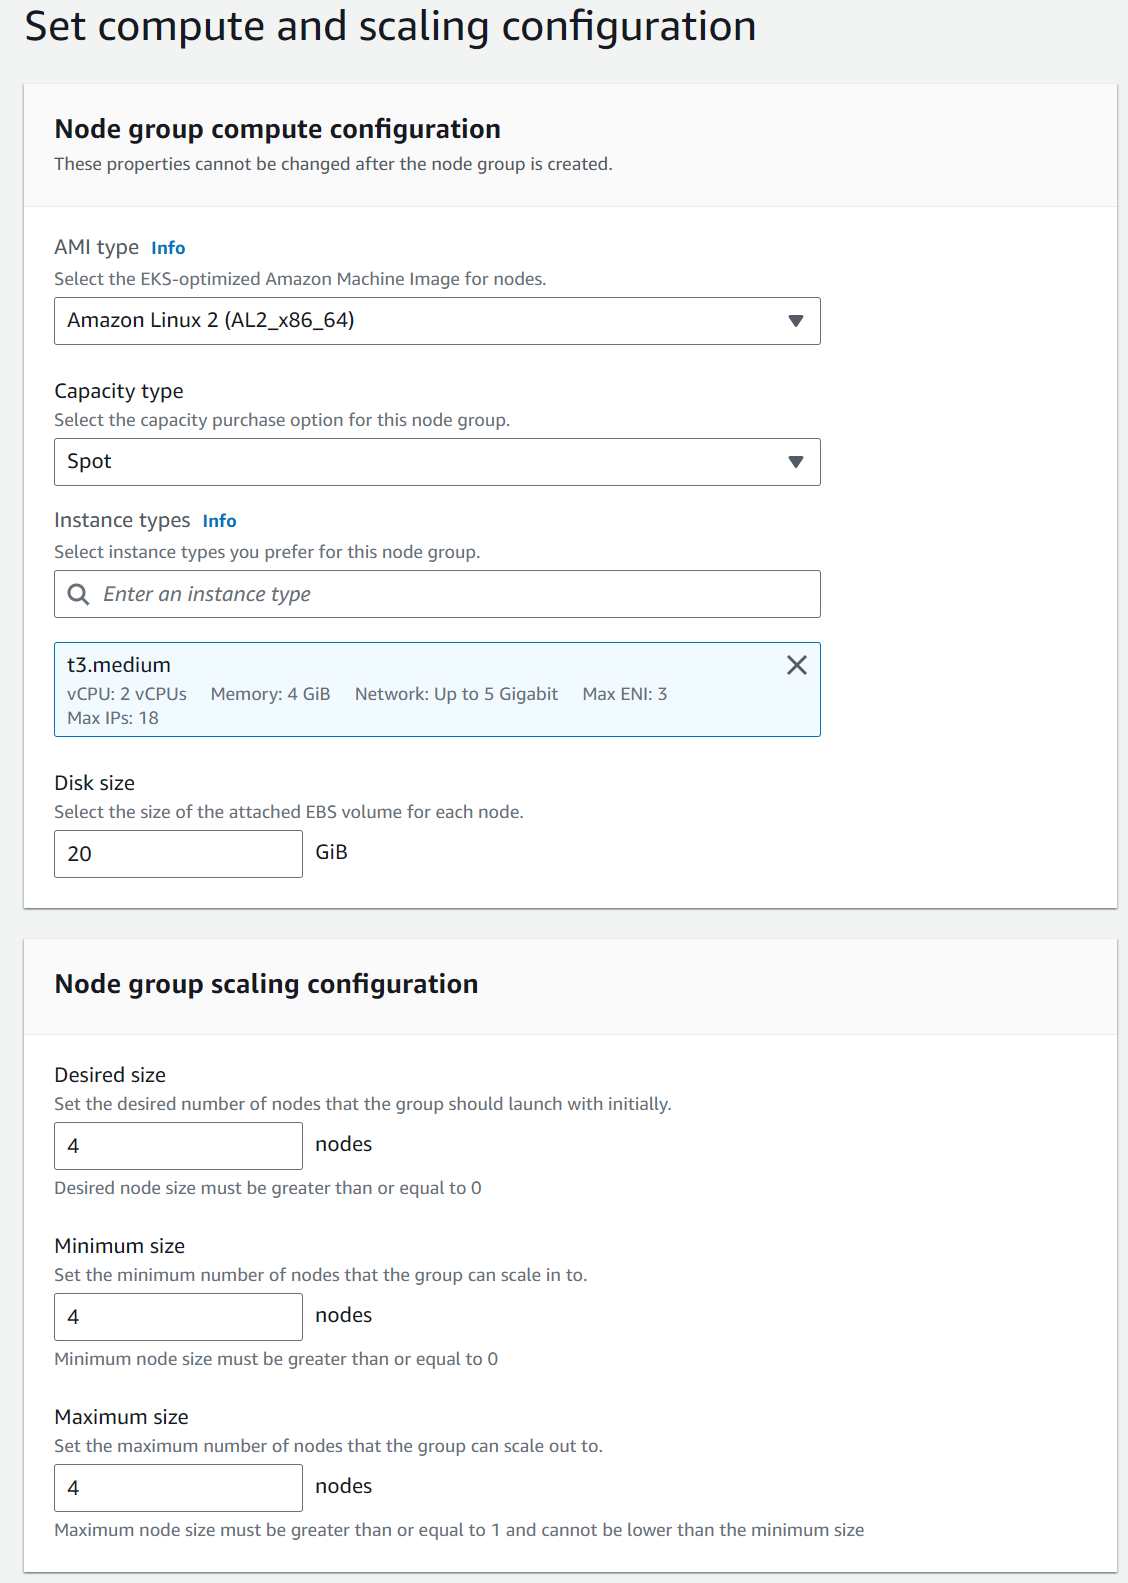Click the Set compute and scaling configuration title
The width and height of the screenshot is (1128, 1583).
390,27
